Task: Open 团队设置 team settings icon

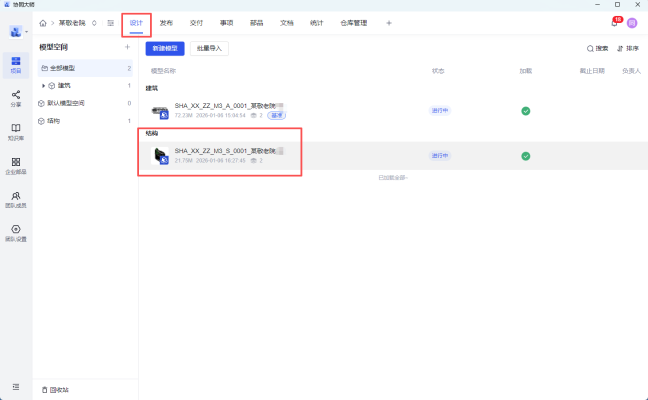Action: 16,233
